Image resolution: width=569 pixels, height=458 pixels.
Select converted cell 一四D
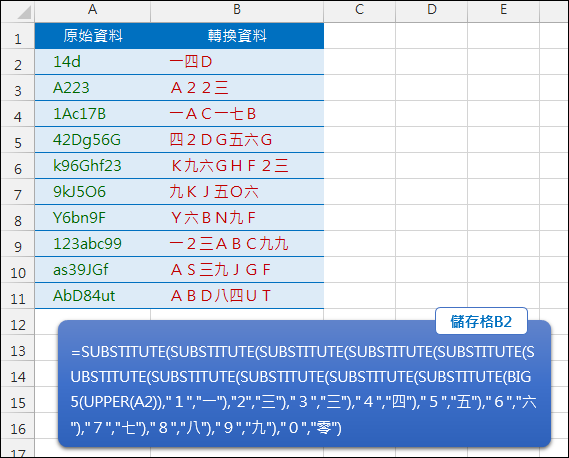pyautogui.click(x=237, y=62)
